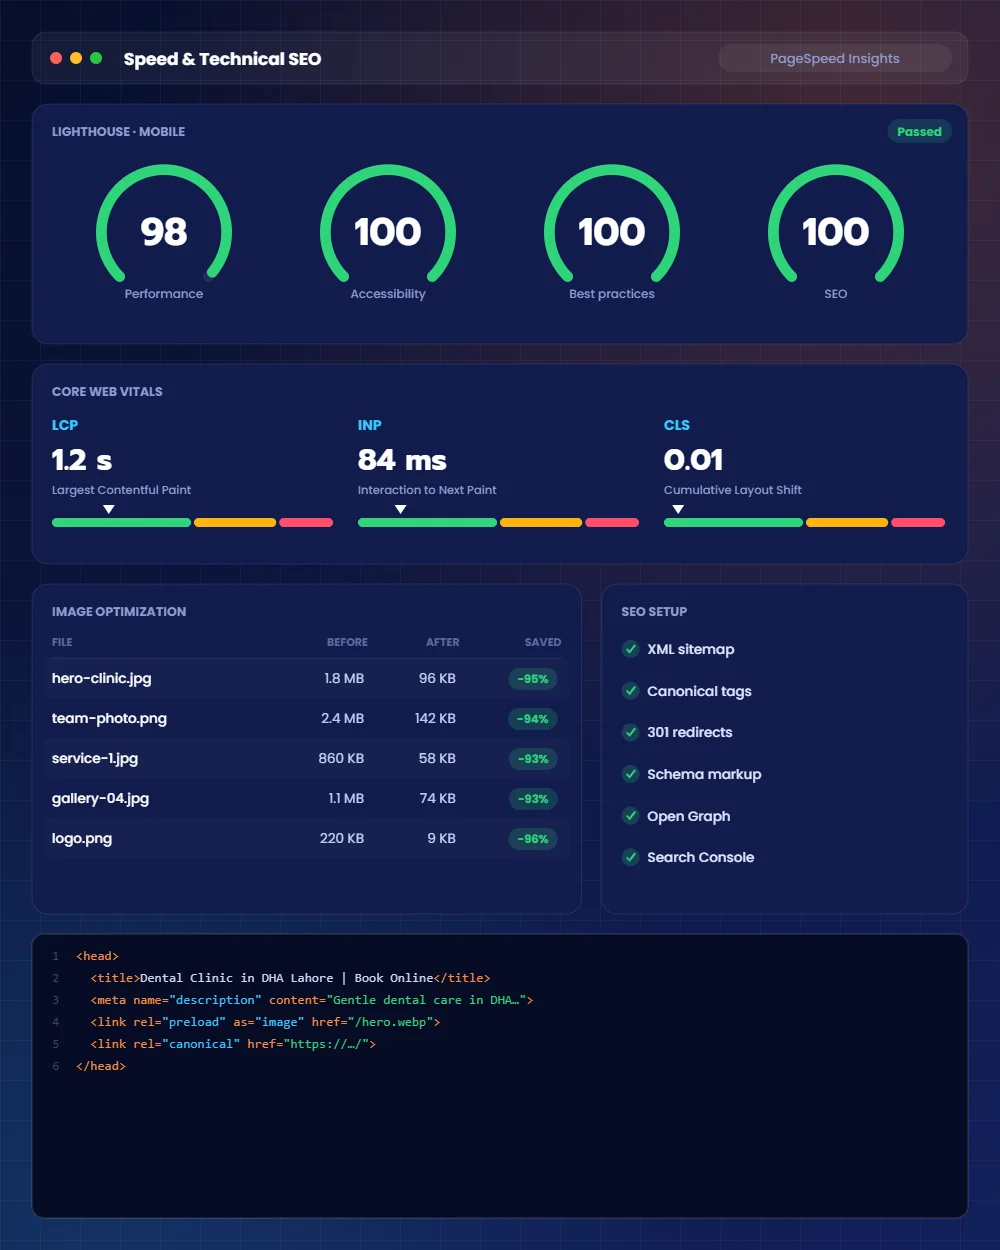Click the -94% savings badge
The image size is (1000, 1250).
click(x=533, y=719)
